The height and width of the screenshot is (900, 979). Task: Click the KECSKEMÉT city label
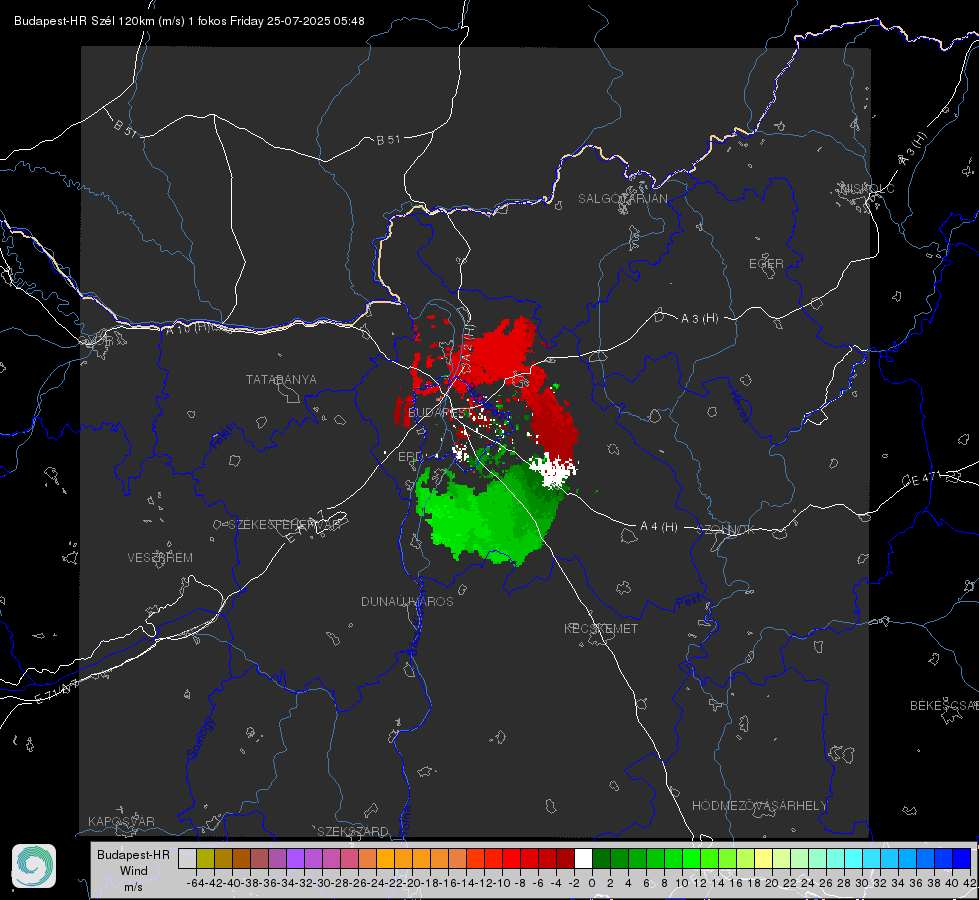(x=601, y=629)
